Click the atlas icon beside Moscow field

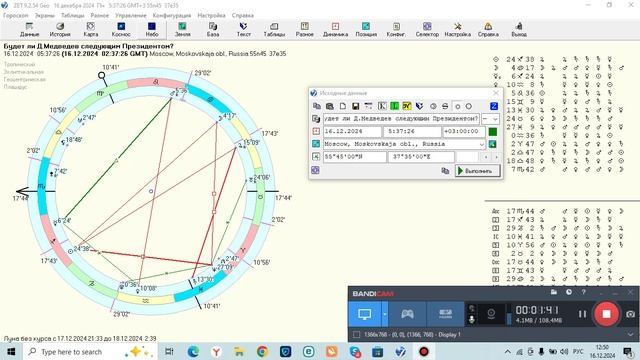point(316,144)
